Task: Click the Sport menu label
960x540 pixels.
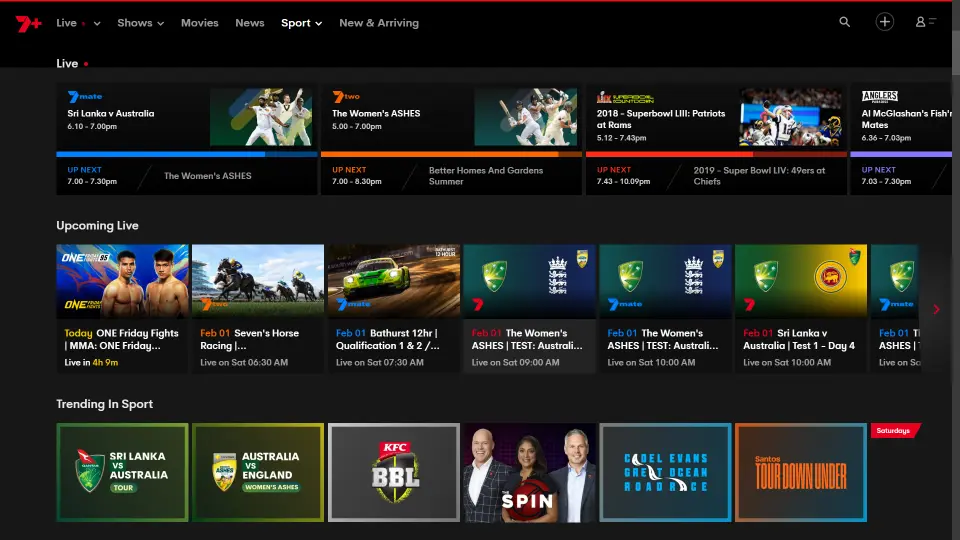Action: tap(296, 23)
